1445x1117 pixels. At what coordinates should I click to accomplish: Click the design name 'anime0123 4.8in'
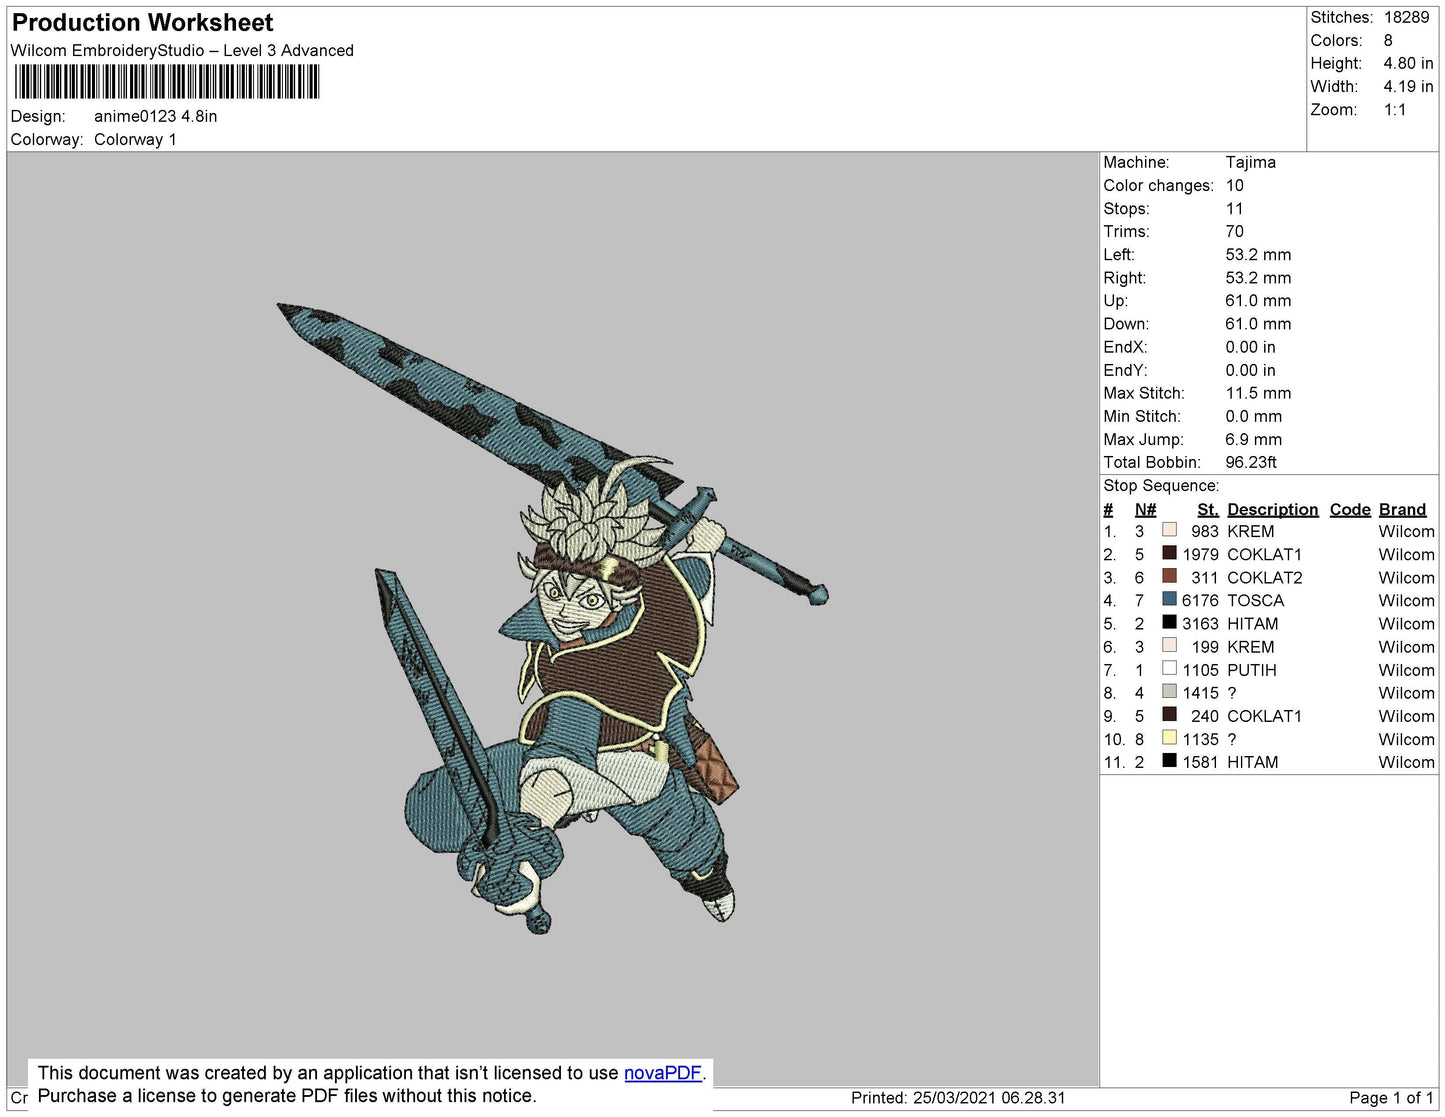pyautogui.click(x=155, y=116)
